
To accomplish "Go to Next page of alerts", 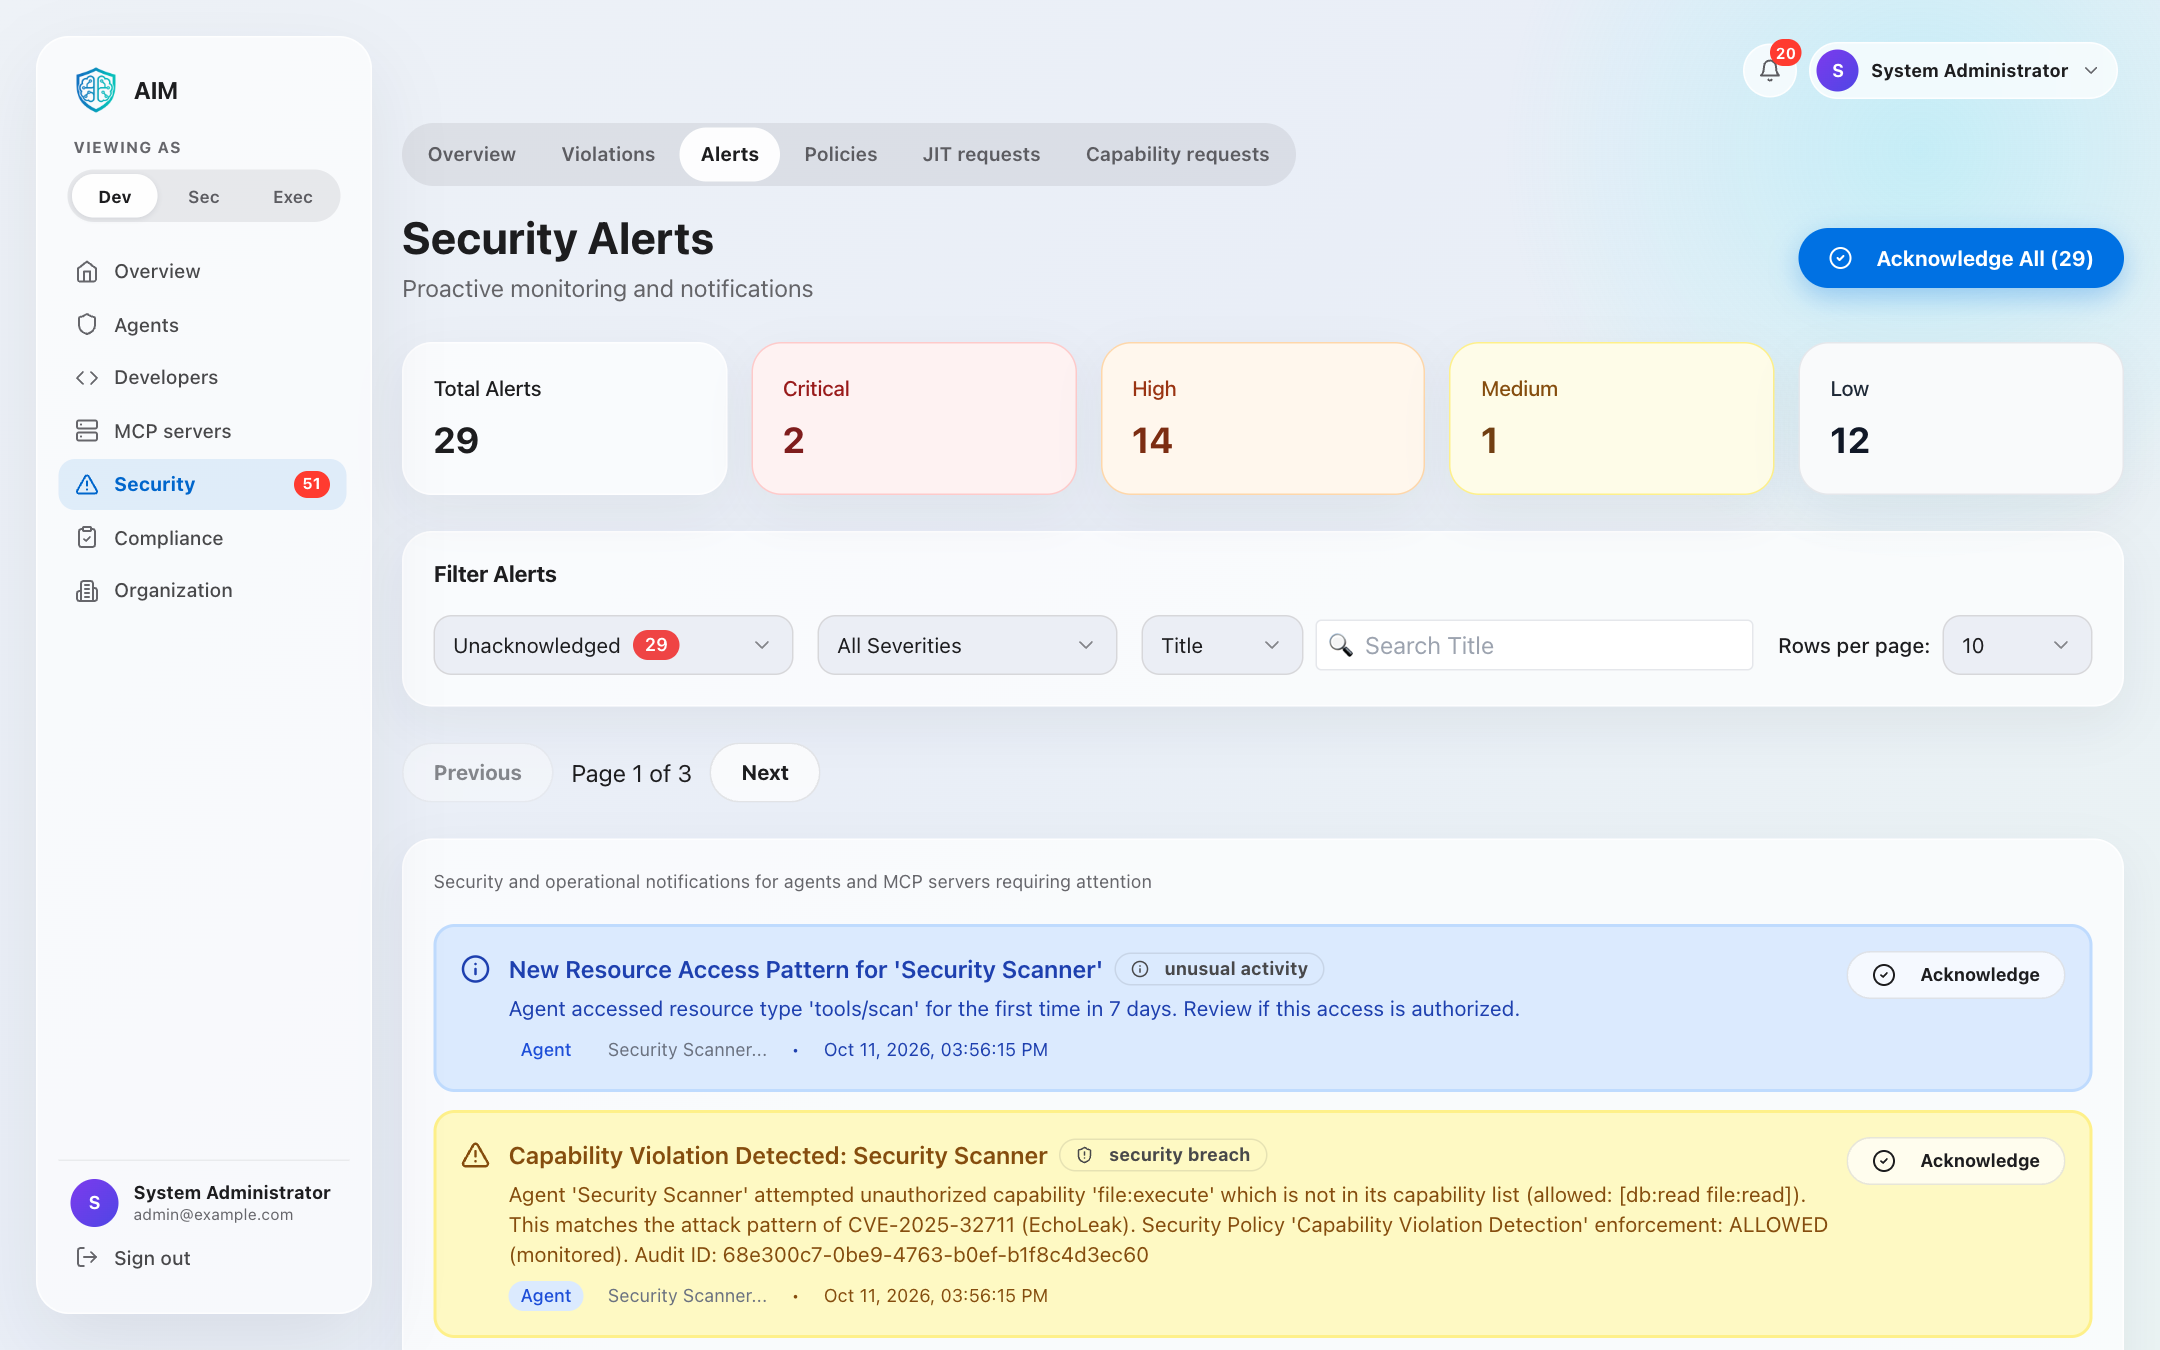I will [765, 772].
